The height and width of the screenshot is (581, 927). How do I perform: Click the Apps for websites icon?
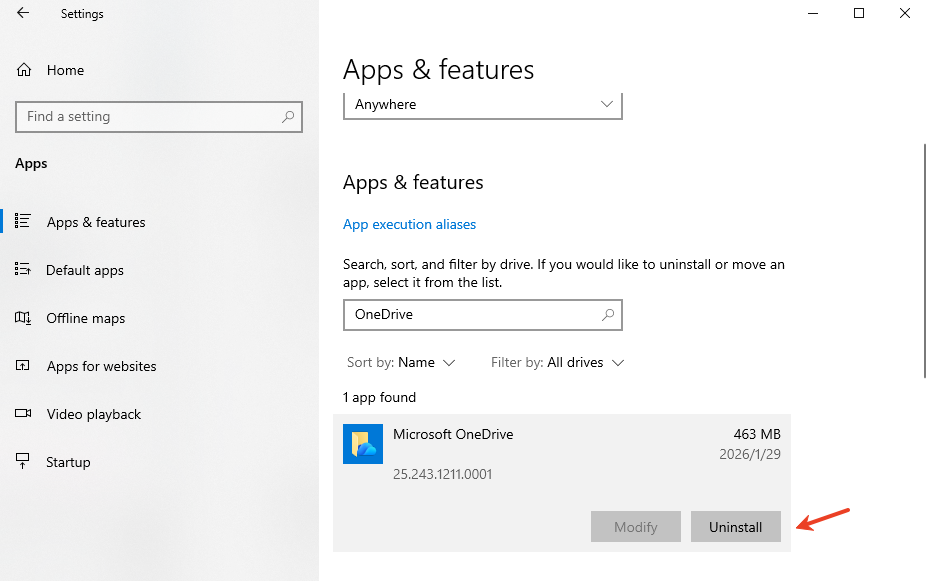tap(21, 366)
